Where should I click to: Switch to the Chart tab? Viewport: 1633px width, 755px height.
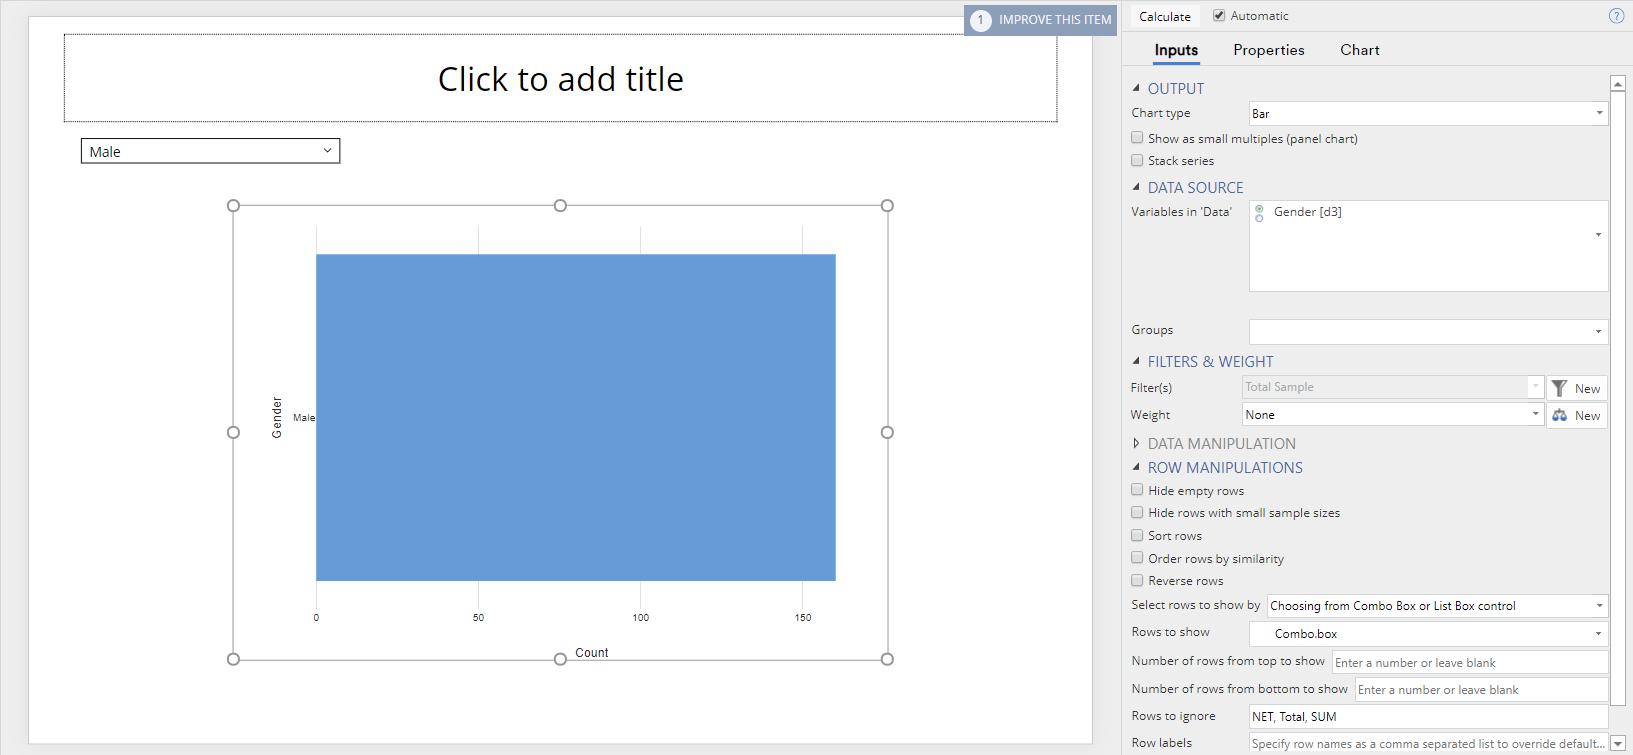click(x=1359, y=50)
